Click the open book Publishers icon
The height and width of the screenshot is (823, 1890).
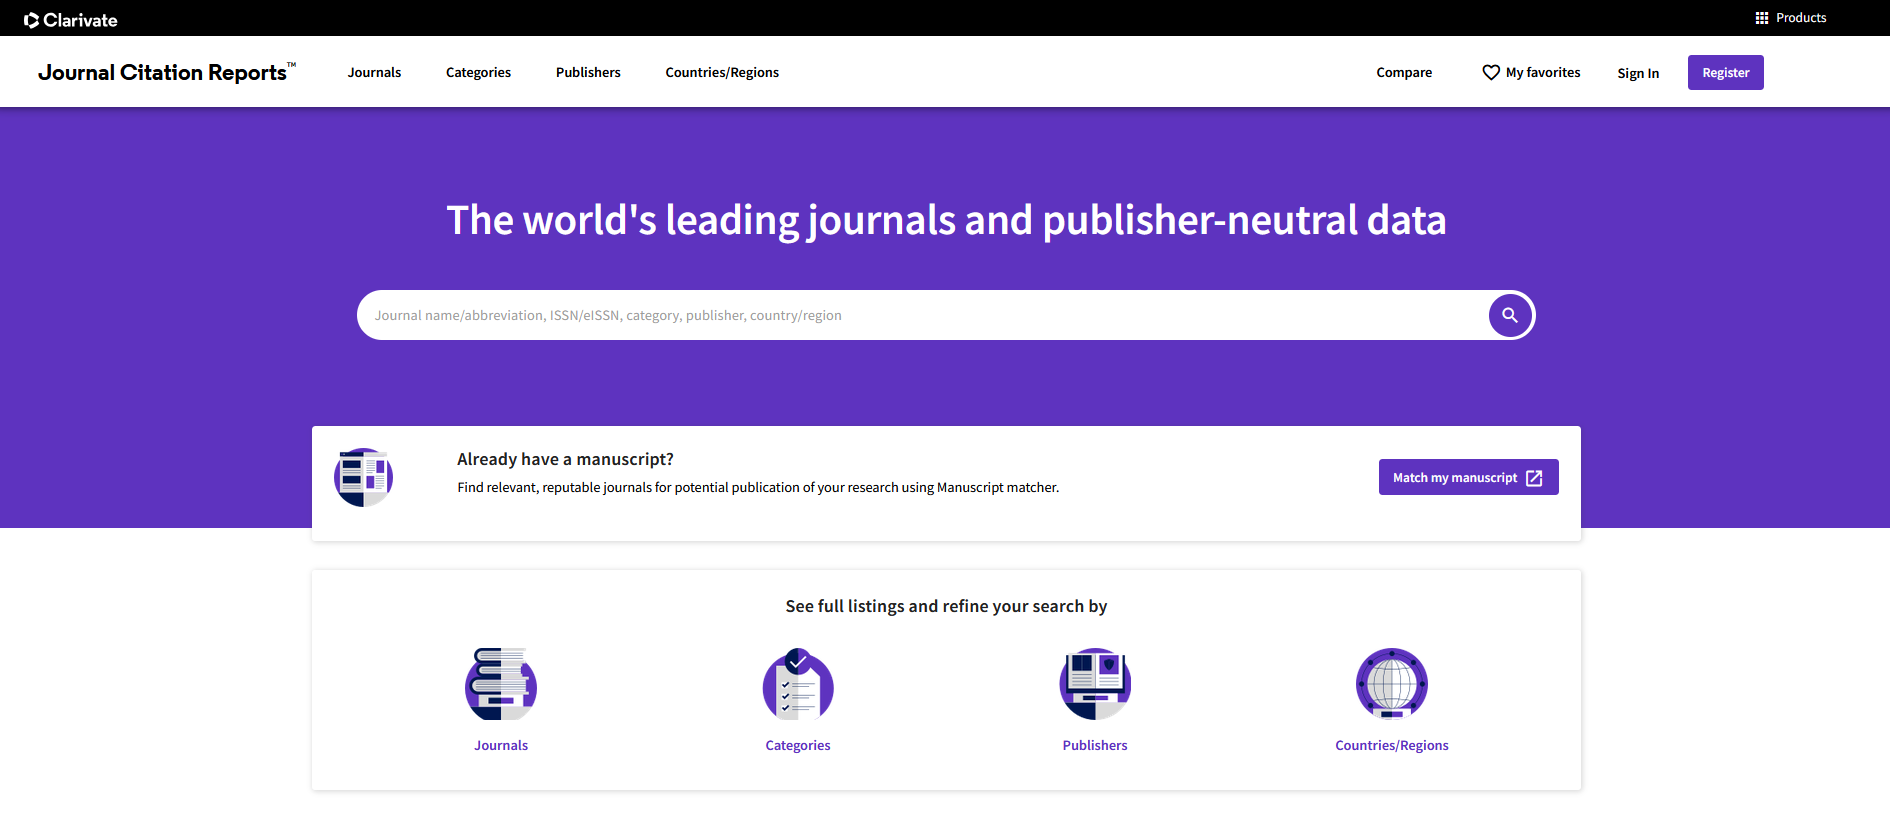click(1095, 684)
